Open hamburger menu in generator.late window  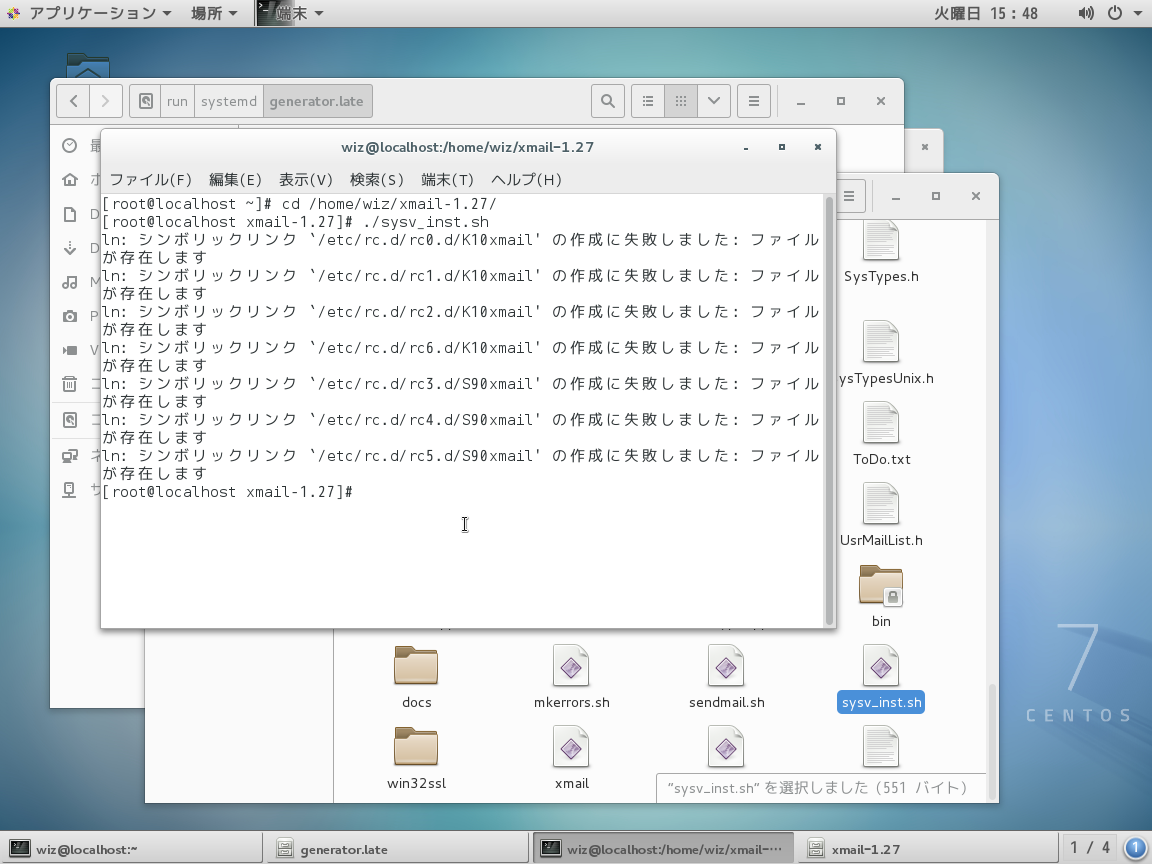coord(754,101)
